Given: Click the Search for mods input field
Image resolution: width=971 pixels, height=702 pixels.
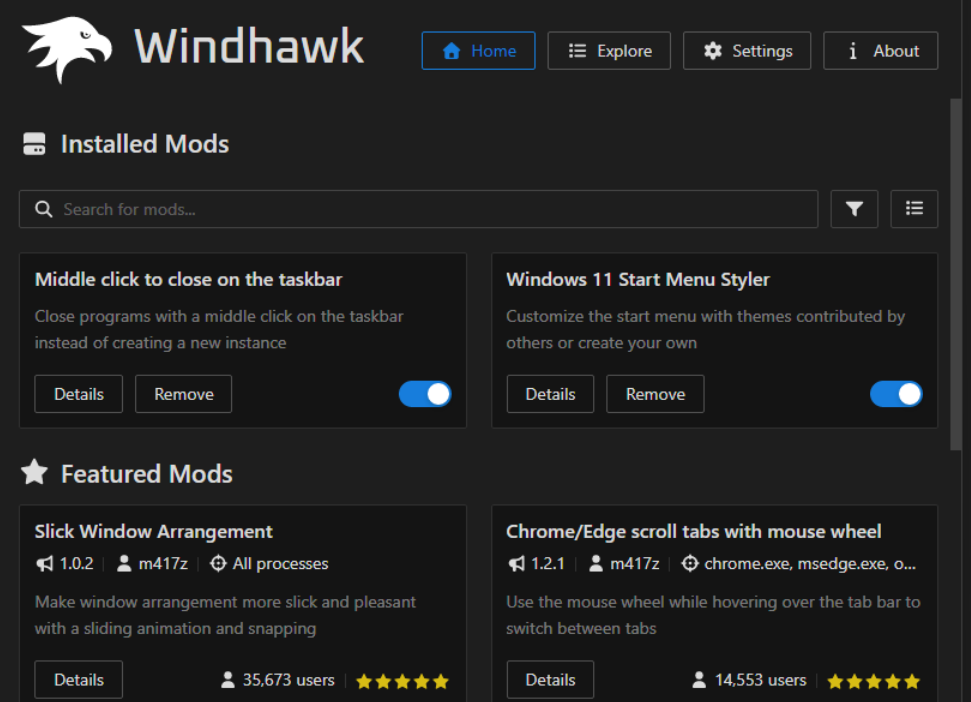Looking at the screenshot, I should point(430,209).
